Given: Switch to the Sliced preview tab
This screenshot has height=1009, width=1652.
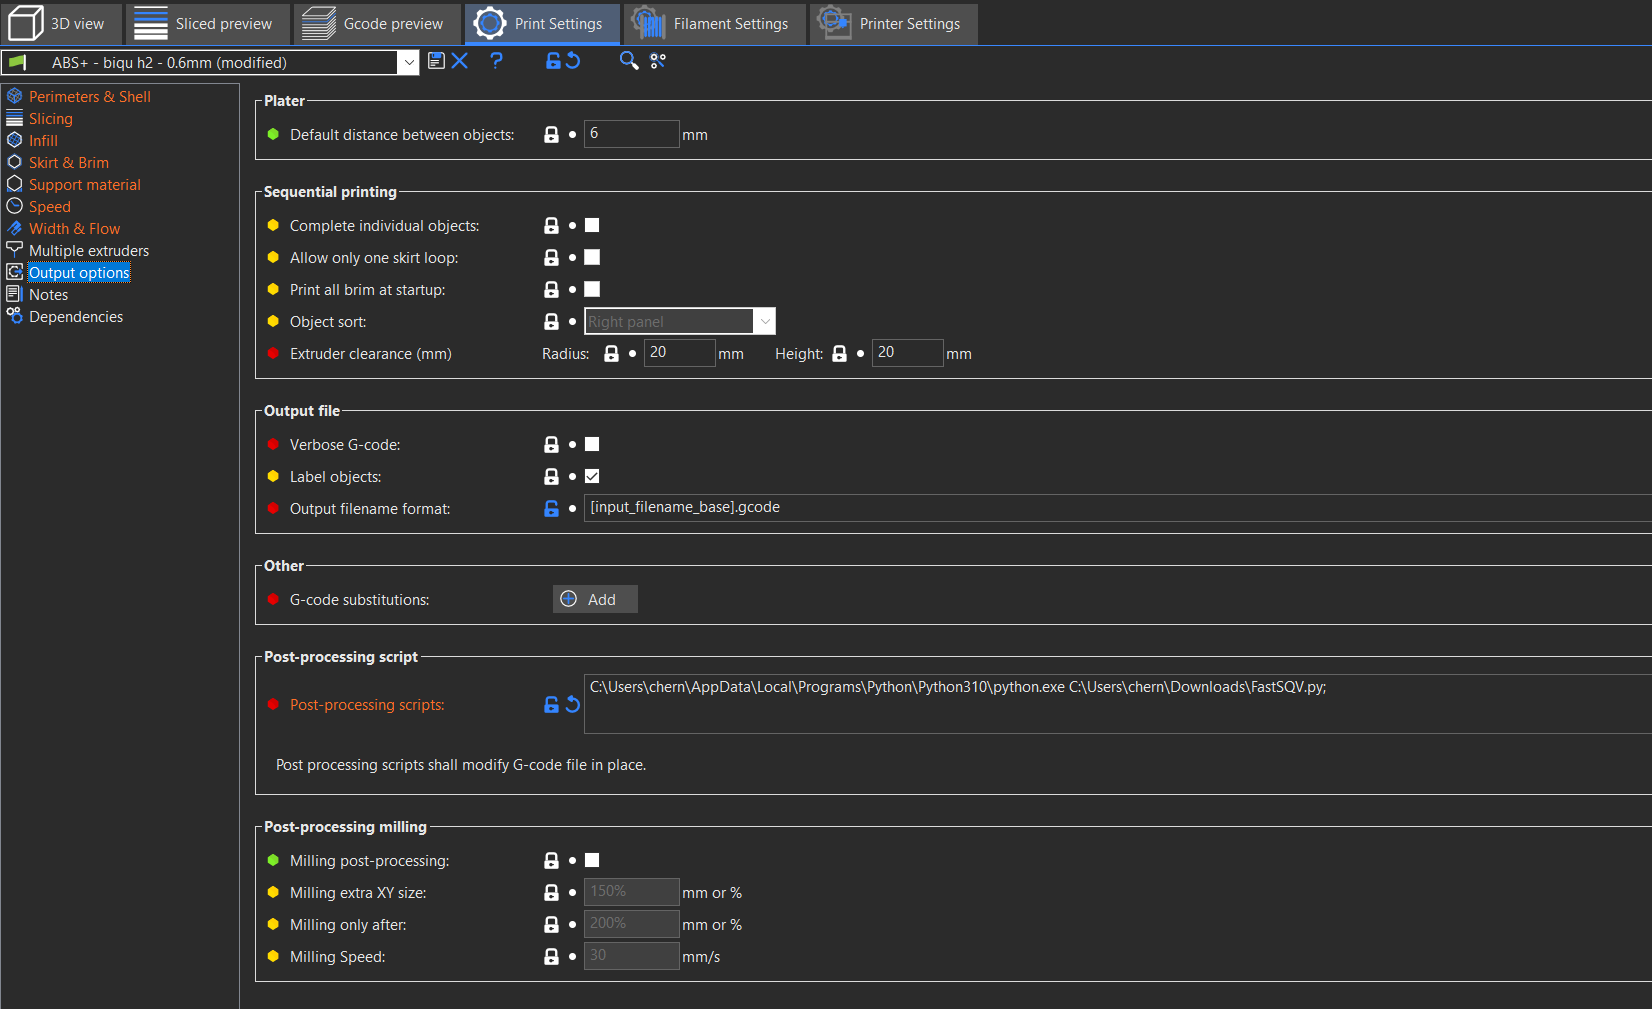Looking at the screenshot, I should [207, 24].
